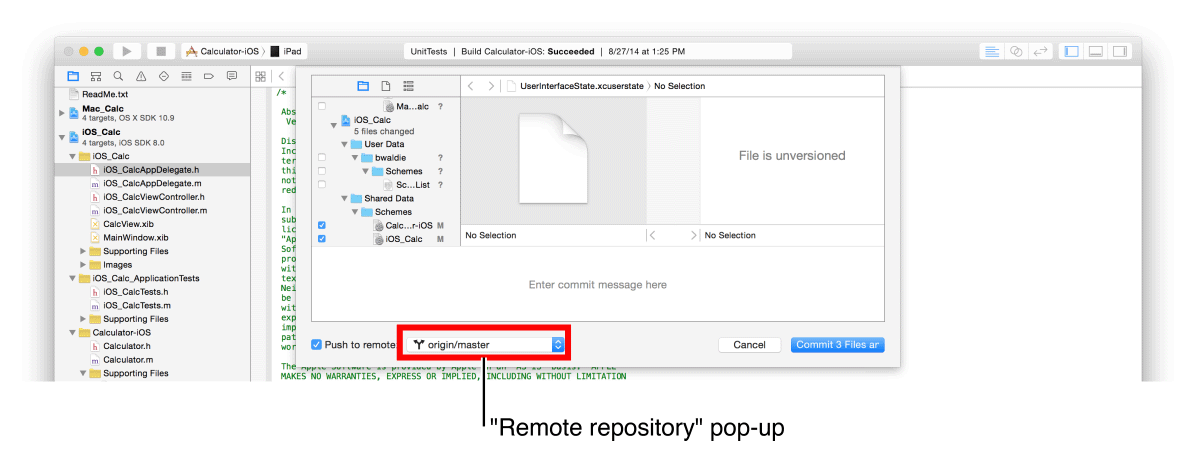Click the Run (play) button in toolbar

point(127,51)
